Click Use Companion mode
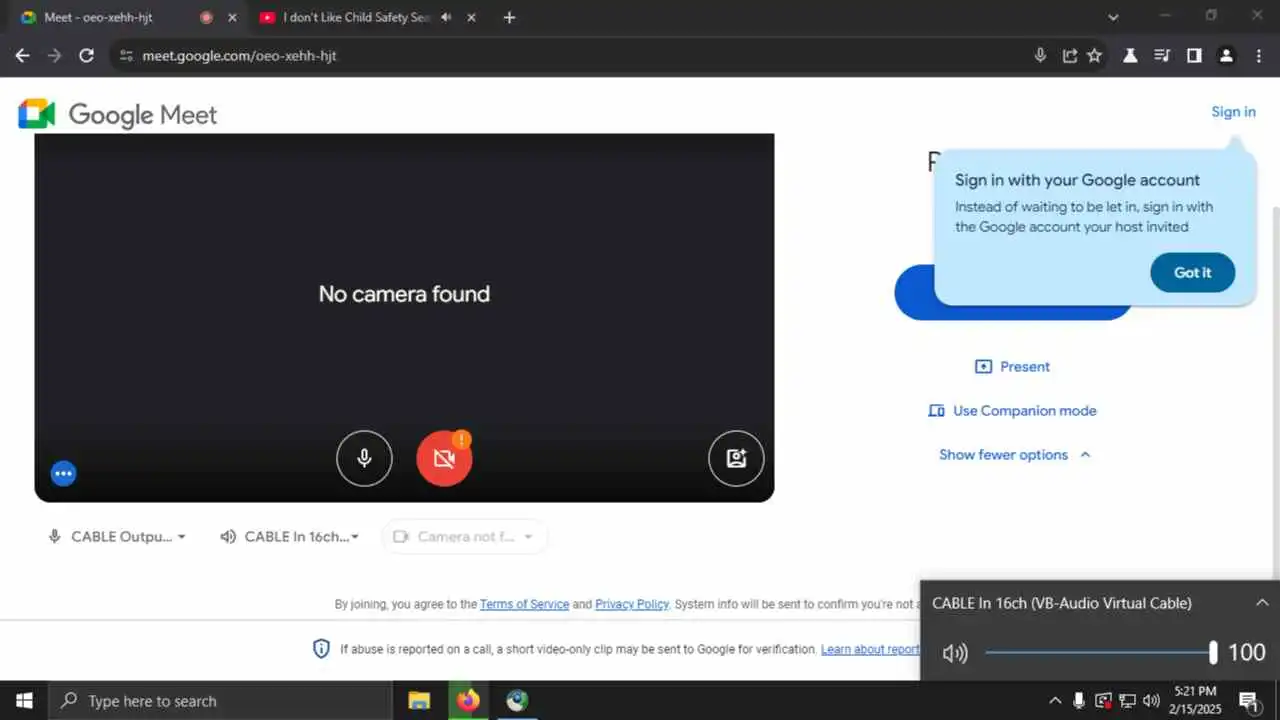The image size is (1280, 720). click(x=1012, y=411)
